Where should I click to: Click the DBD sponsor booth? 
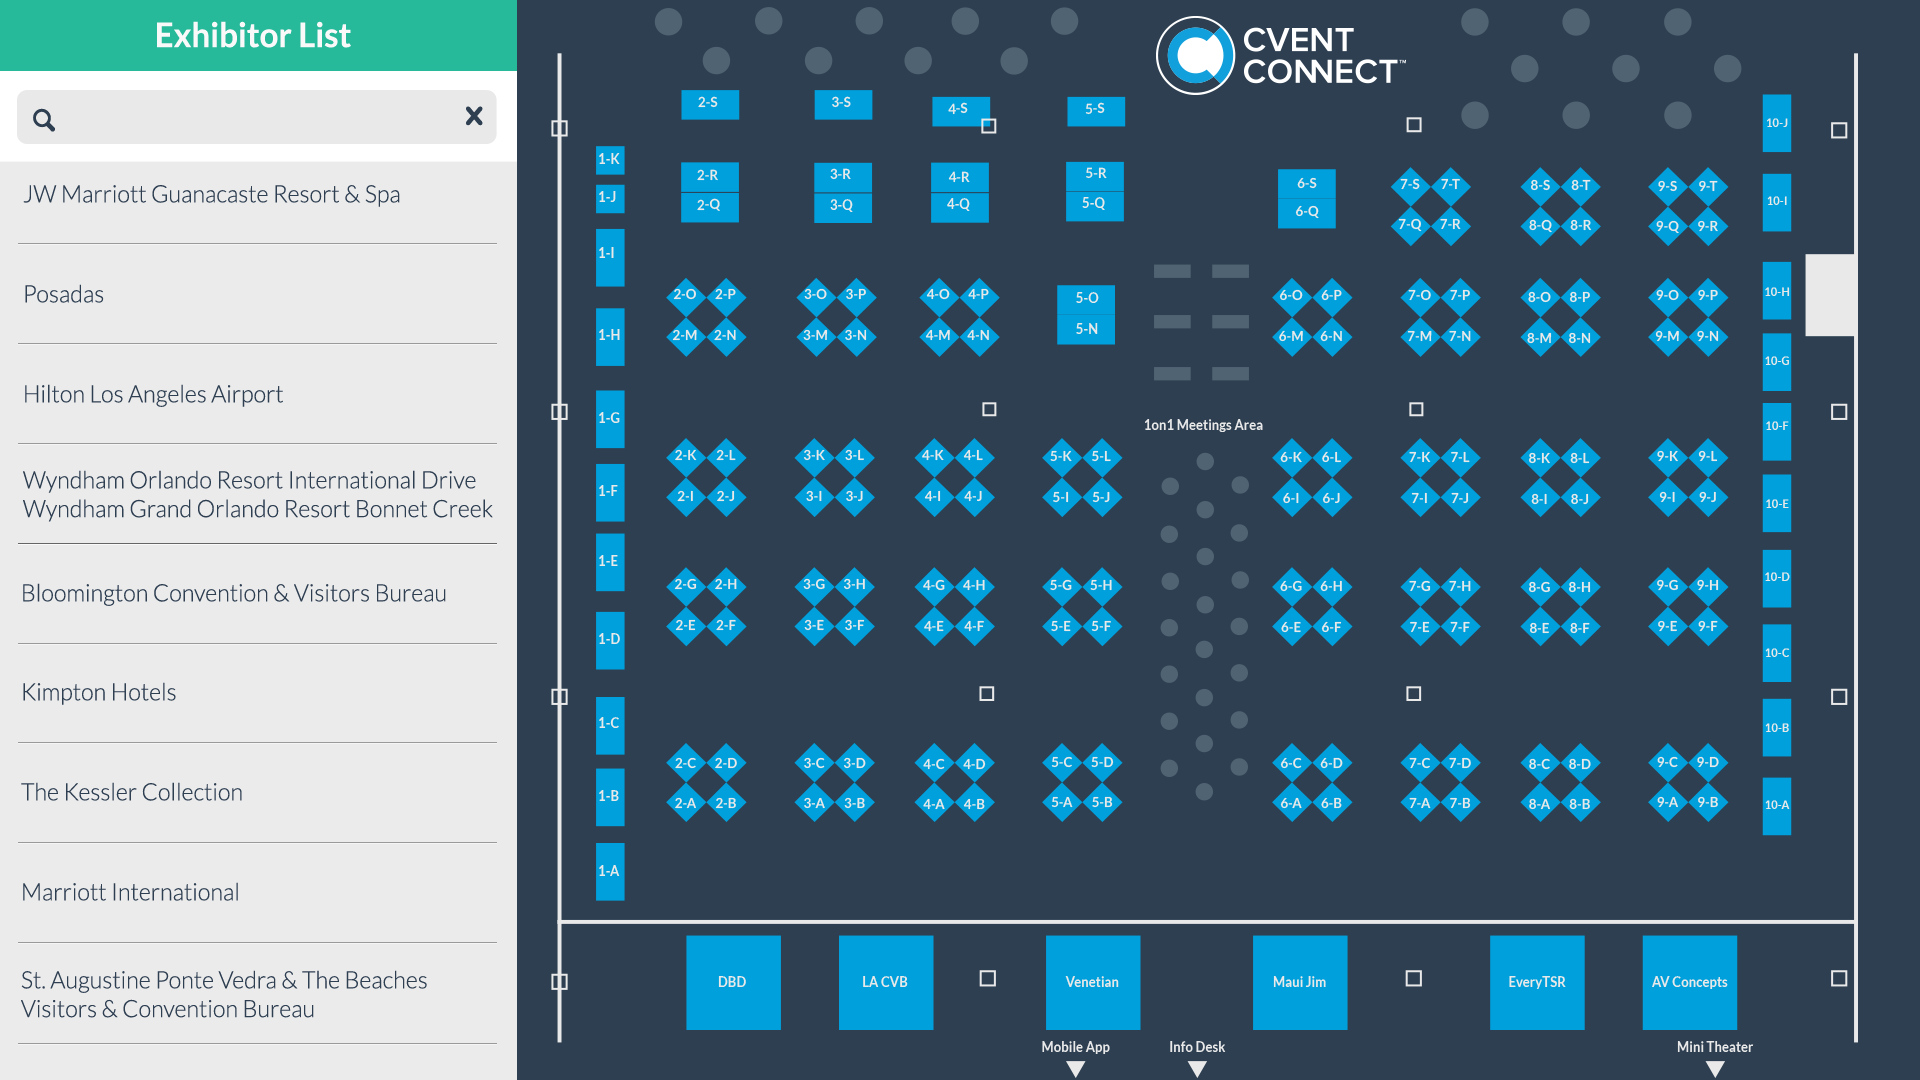[733, 982]
